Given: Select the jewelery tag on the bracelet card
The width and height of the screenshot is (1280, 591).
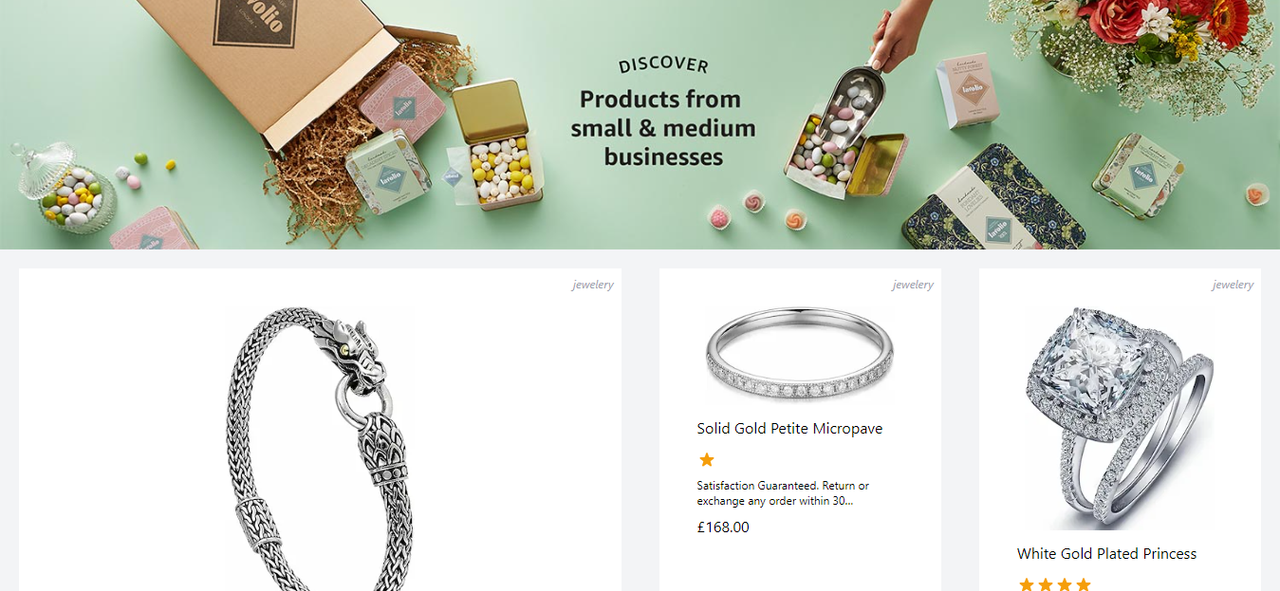Looking at the screenshot, I should tap(593, 285).
